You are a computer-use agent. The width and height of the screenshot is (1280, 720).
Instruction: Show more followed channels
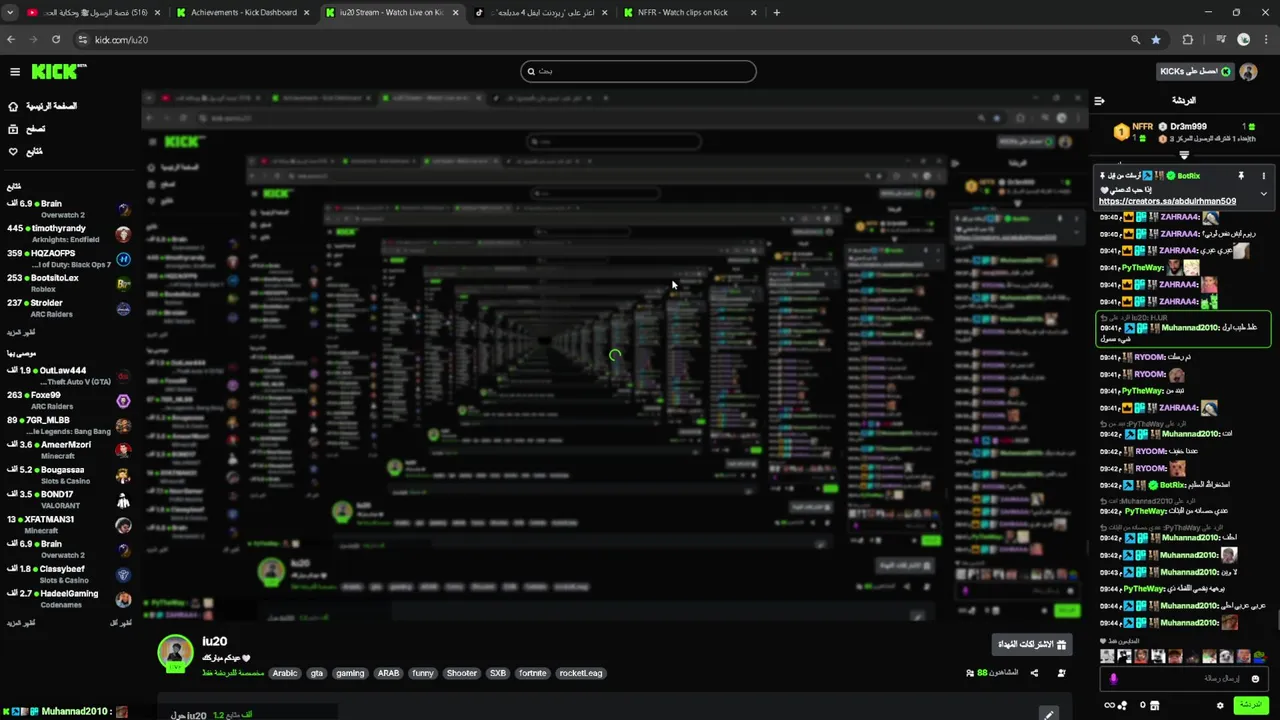coord(21,332)
